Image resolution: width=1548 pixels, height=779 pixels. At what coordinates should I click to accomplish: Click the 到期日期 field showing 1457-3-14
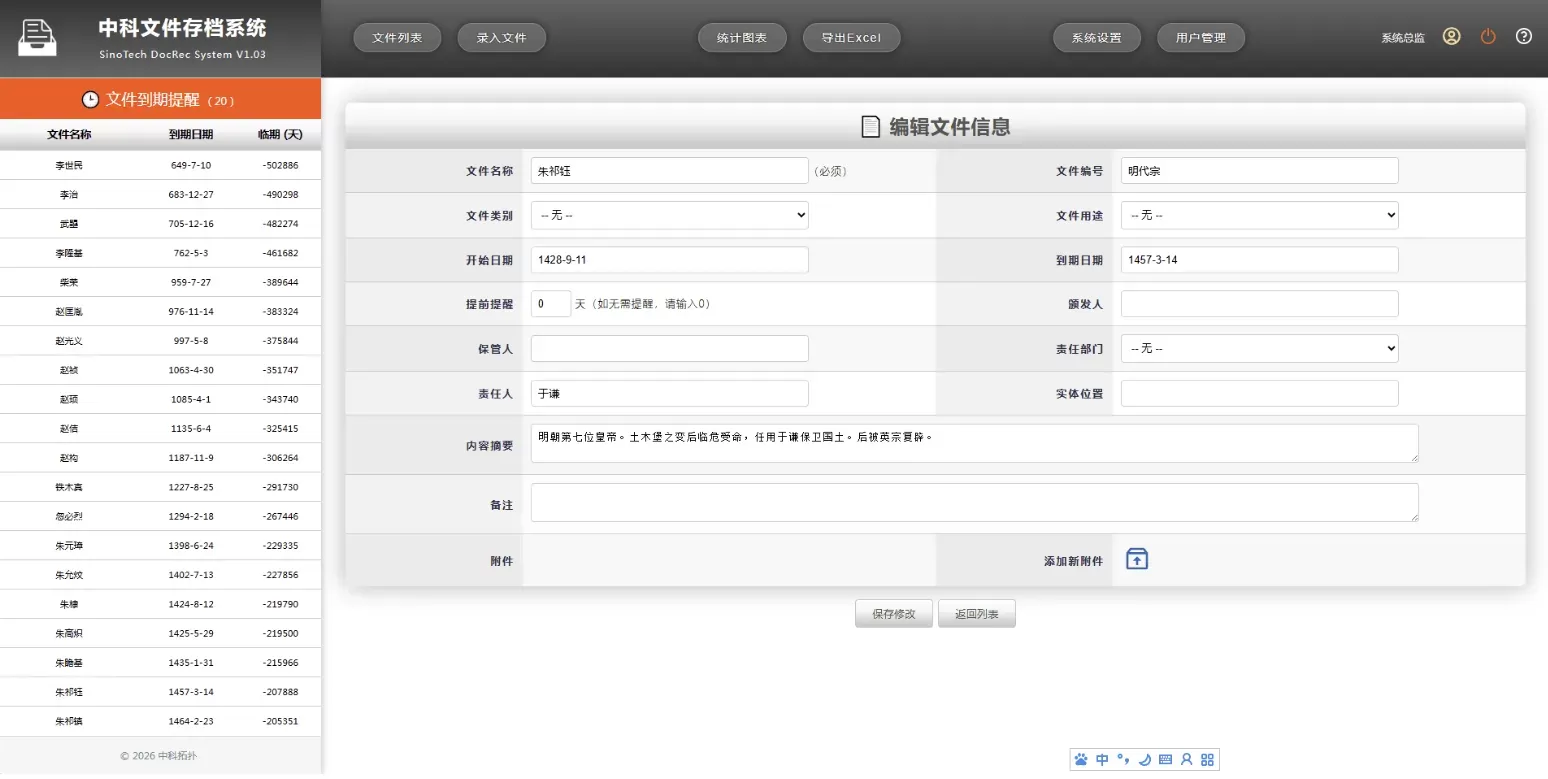(1259, 259)
